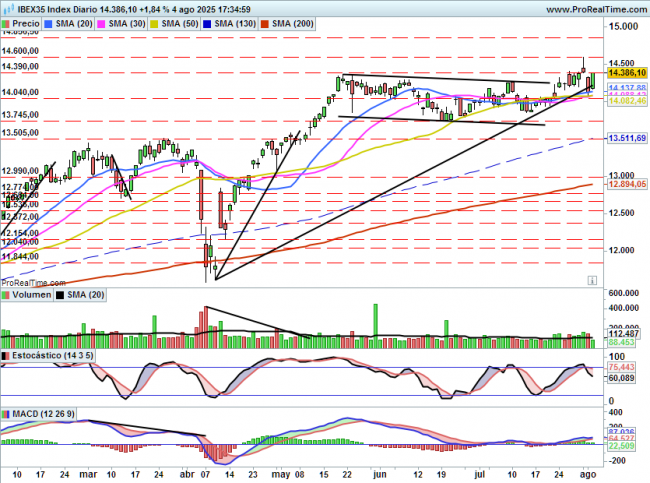Screen dimensions: 650x483
Task: Click the Precio legend label
Action: point(26,24)
